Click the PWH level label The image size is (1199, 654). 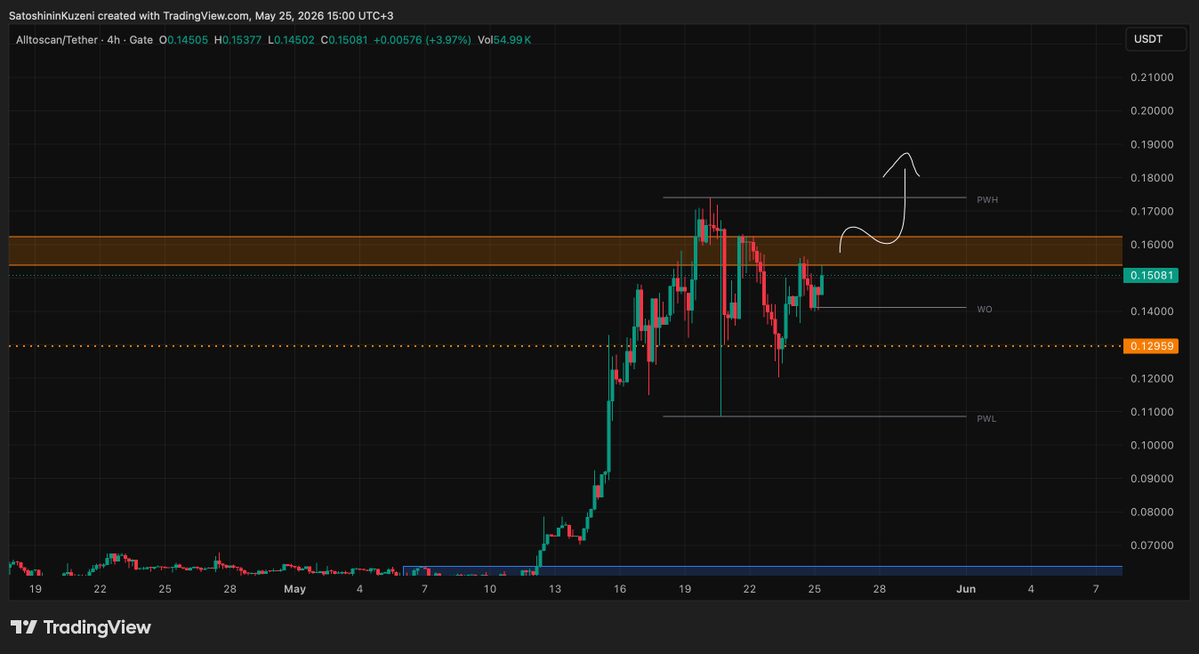(x=987, y=200)
